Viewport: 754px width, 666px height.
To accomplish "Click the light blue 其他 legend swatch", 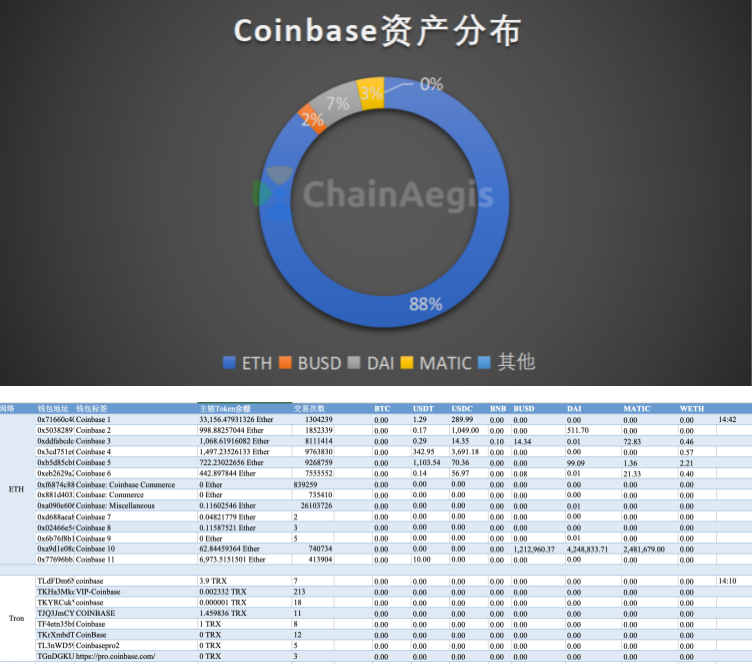I will pos(484,363).
